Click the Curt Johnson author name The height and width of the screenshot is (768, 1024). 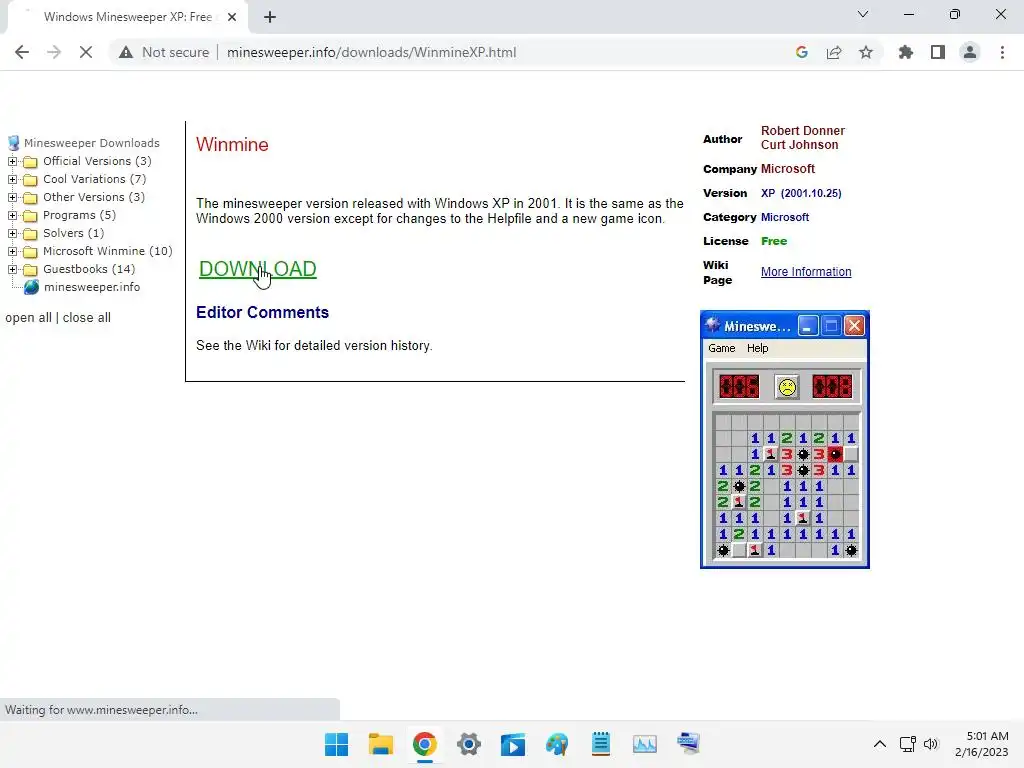[x=799, y=145]
